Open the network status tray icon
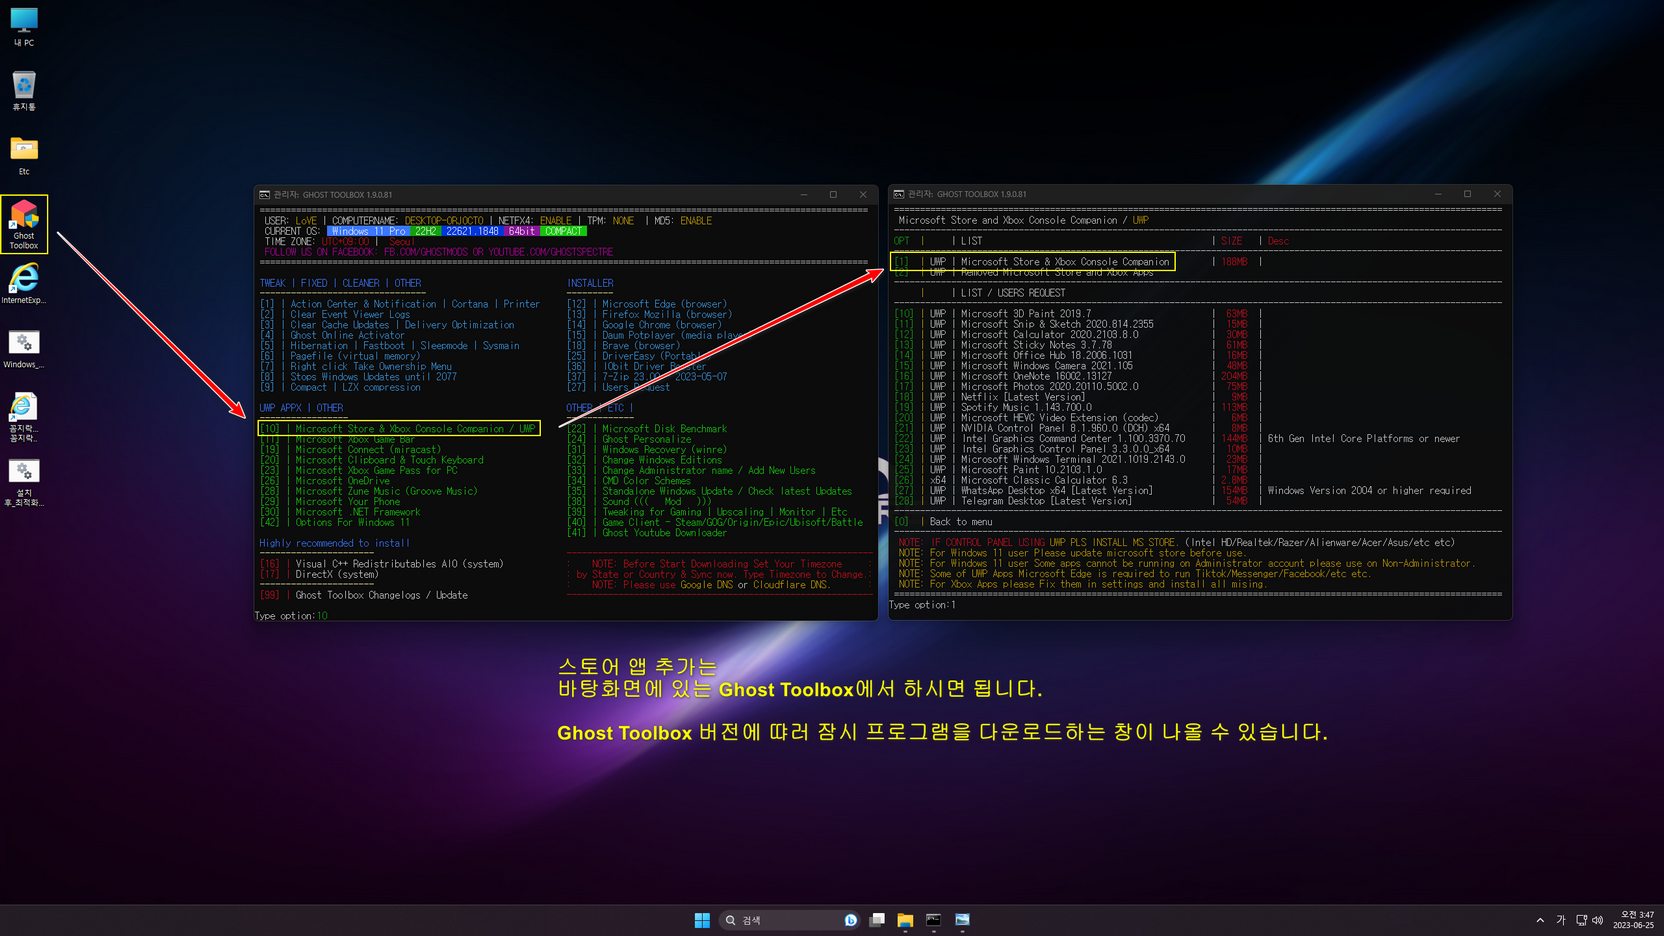 (x=1581, y=920)
